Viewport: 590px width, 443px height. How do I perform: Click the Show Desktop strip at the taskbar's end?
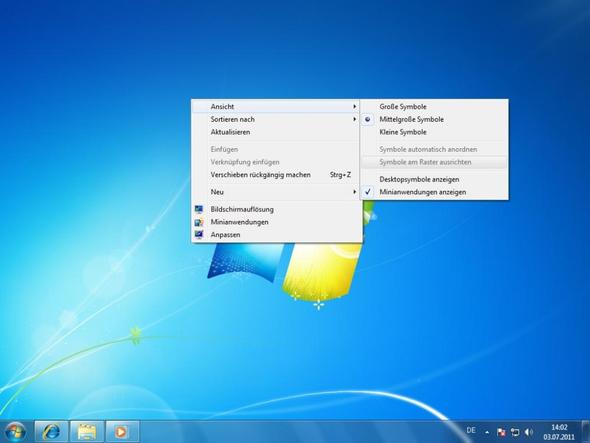[586, 432]
